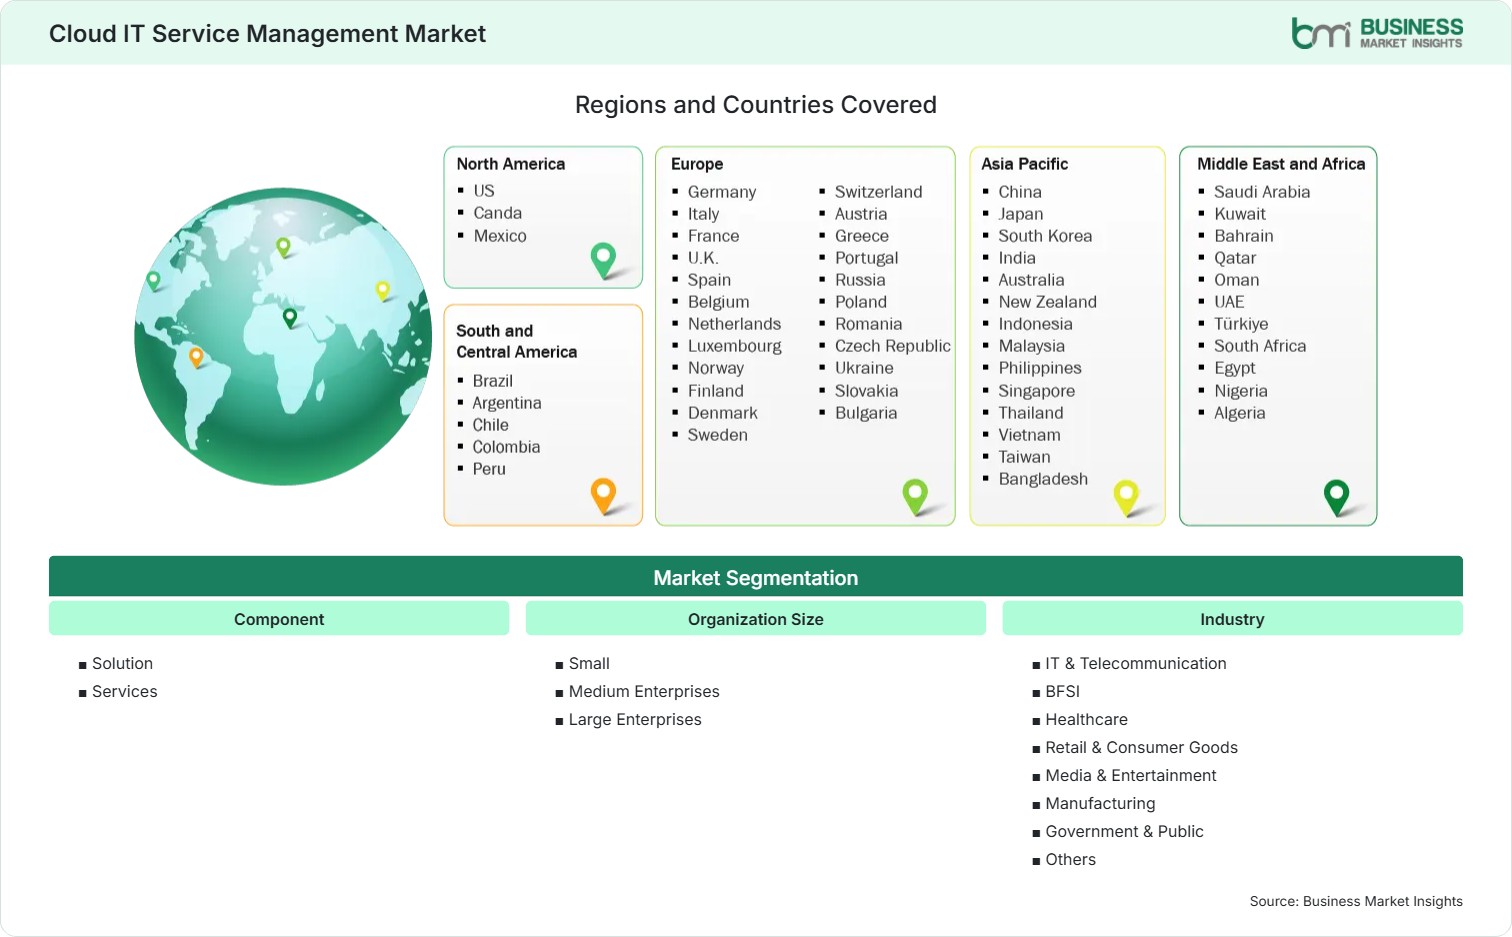Click BFSI under Industry
The image size is (1512, 937).
point(1062,691)
